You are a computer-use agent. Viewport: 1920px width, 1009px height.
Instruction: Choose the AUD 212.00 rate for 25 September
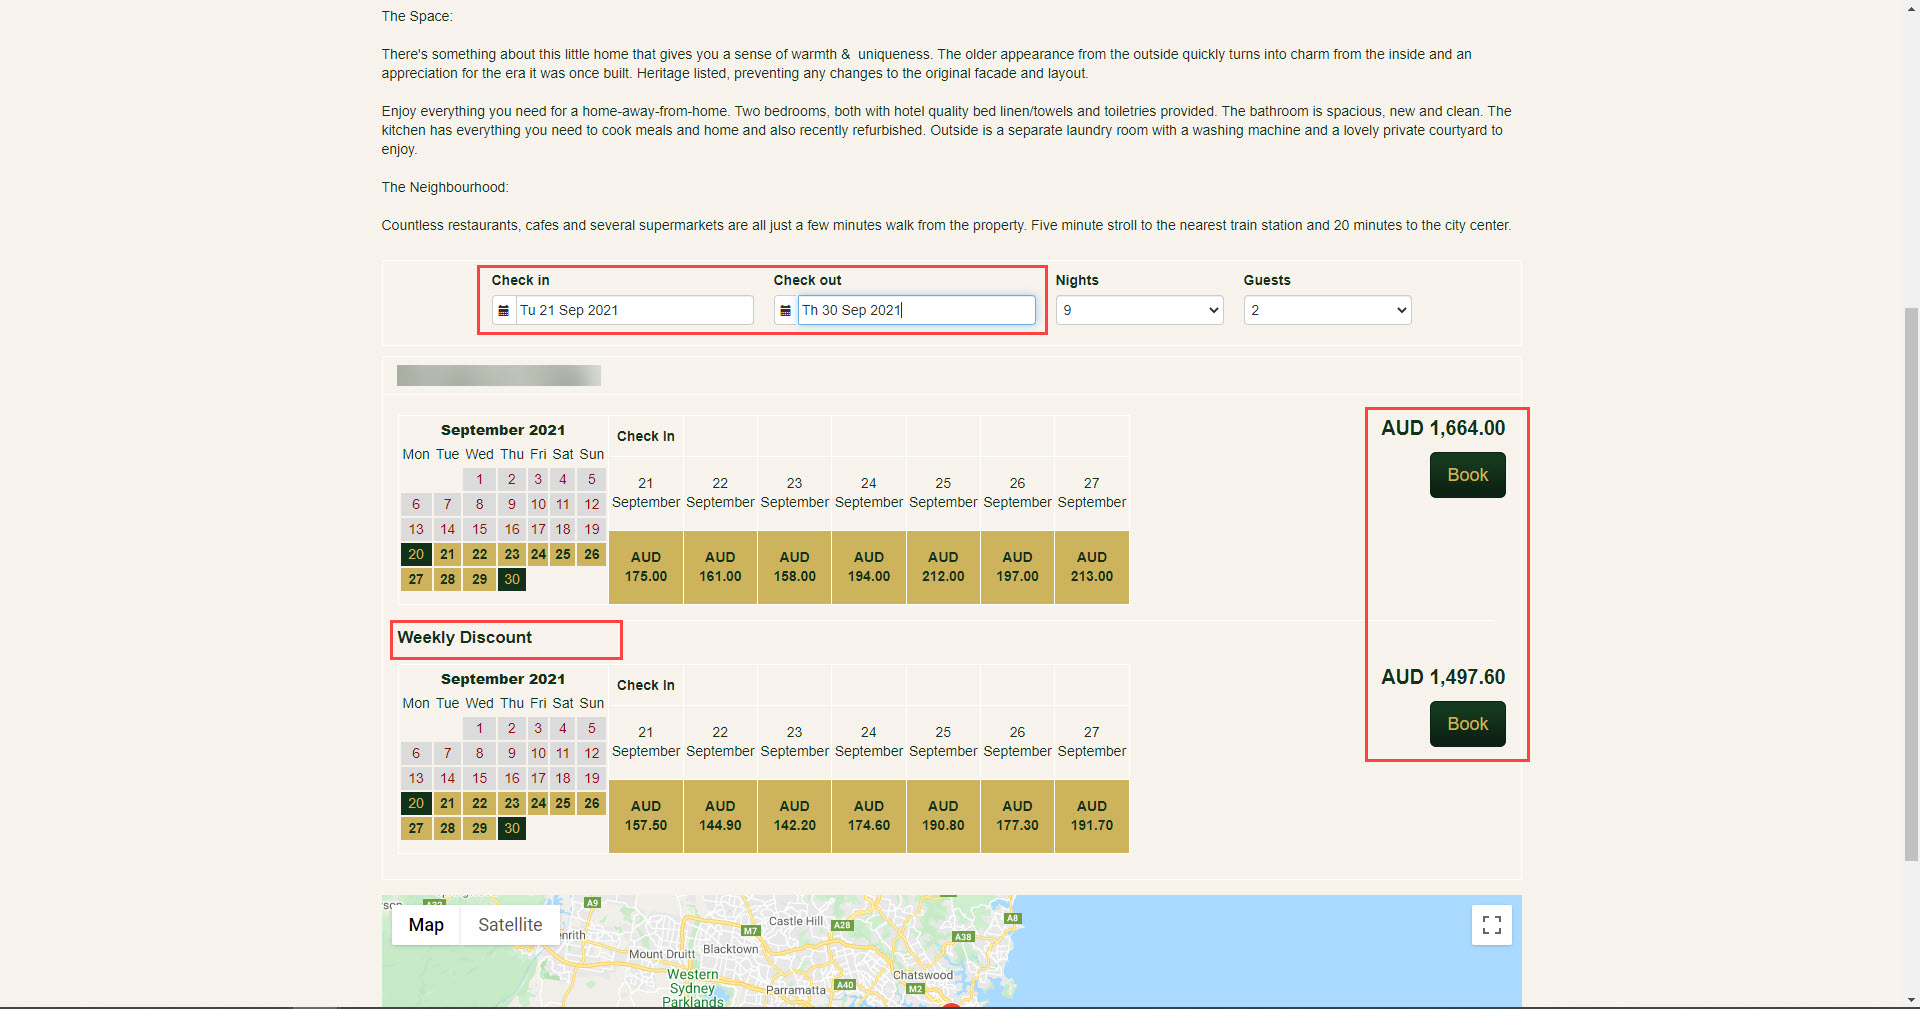(x=943, y=567)
